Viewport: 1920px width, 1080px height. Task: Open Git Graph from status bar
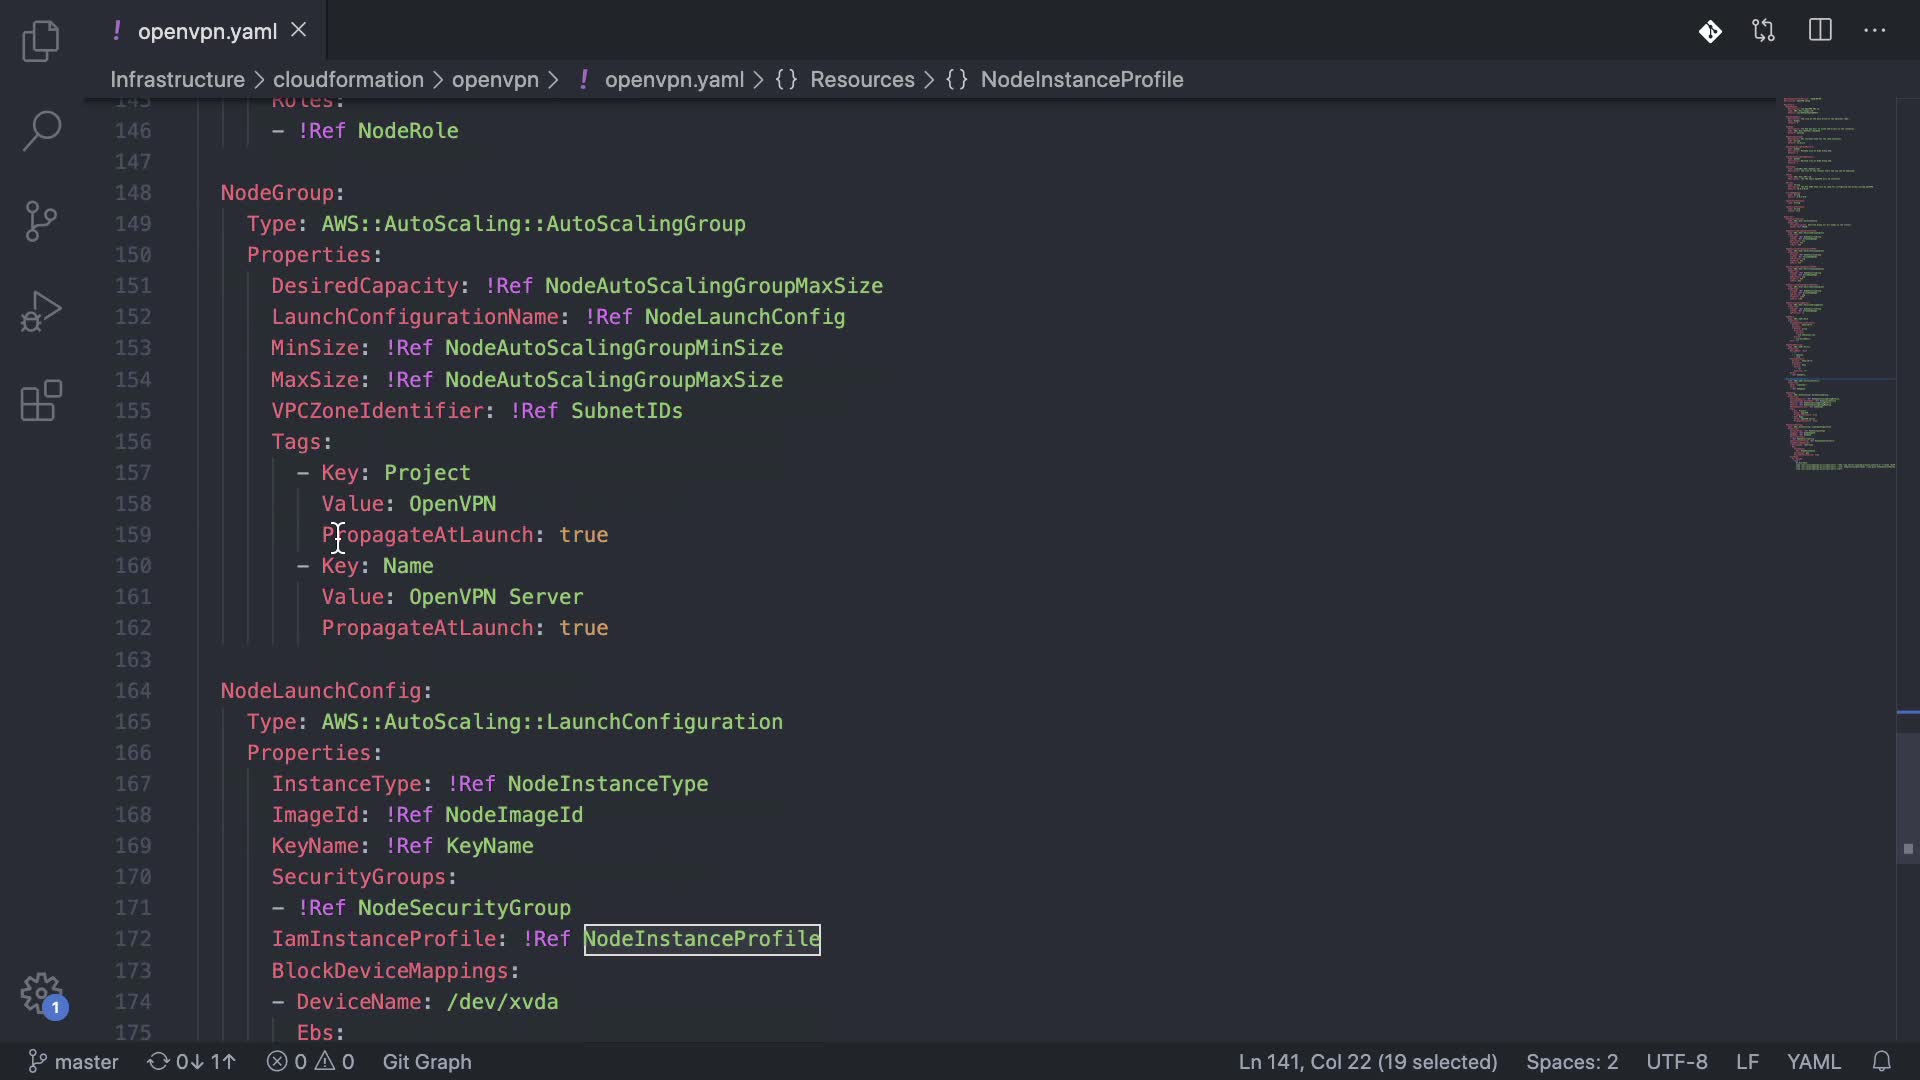[x=427, y=1062]
